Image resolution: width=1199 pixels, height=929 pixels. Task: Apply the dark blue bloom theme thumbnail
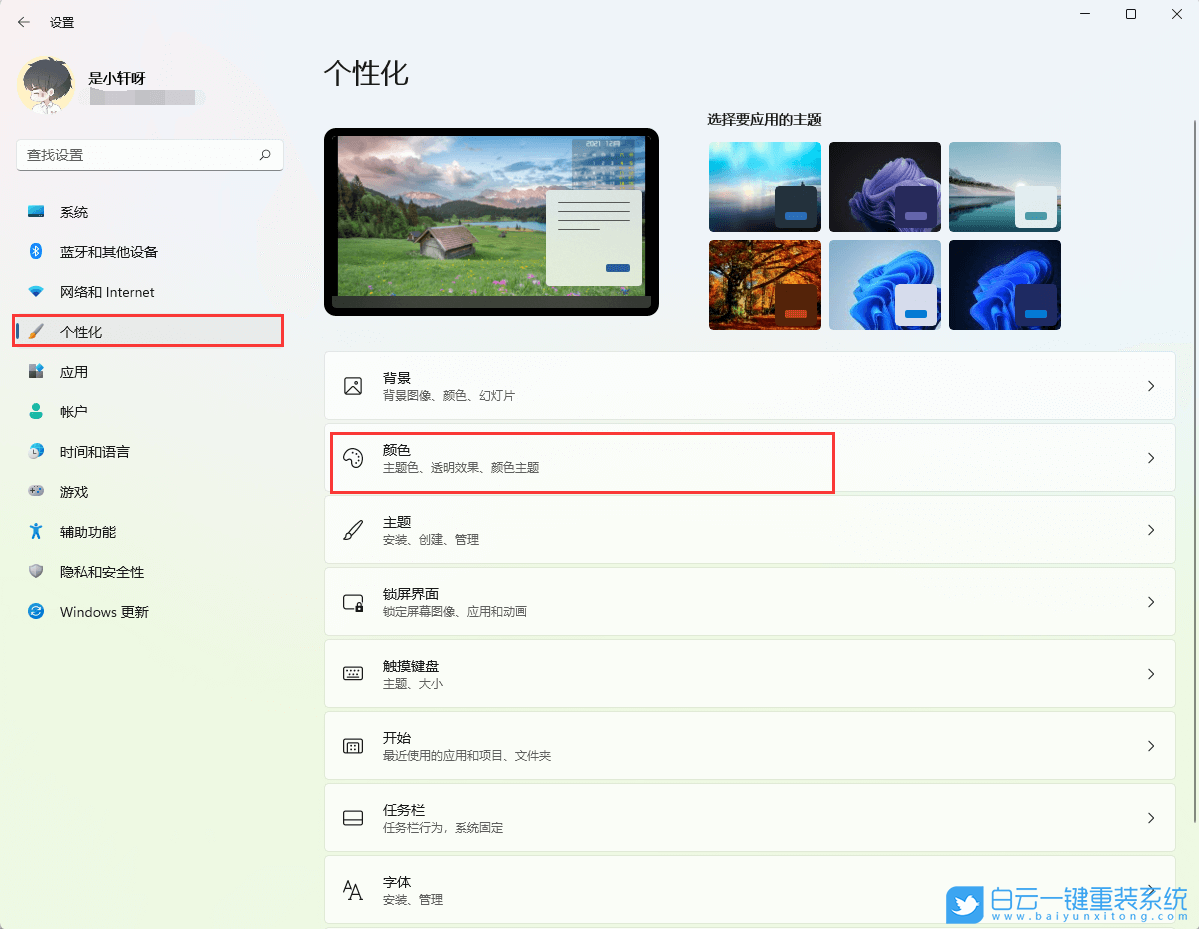pos(1005,285)
